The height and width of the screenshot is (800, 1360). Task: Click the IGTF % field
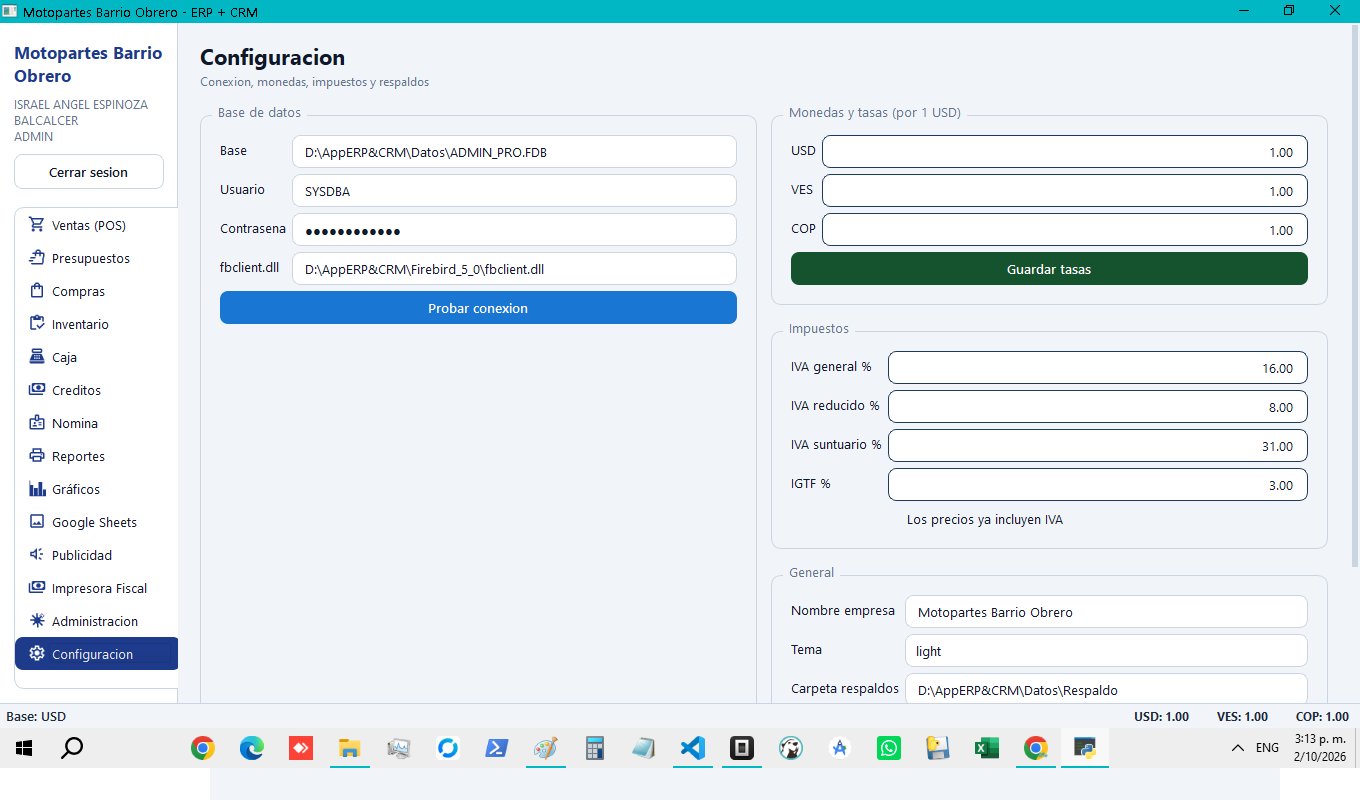[1098, 485]
